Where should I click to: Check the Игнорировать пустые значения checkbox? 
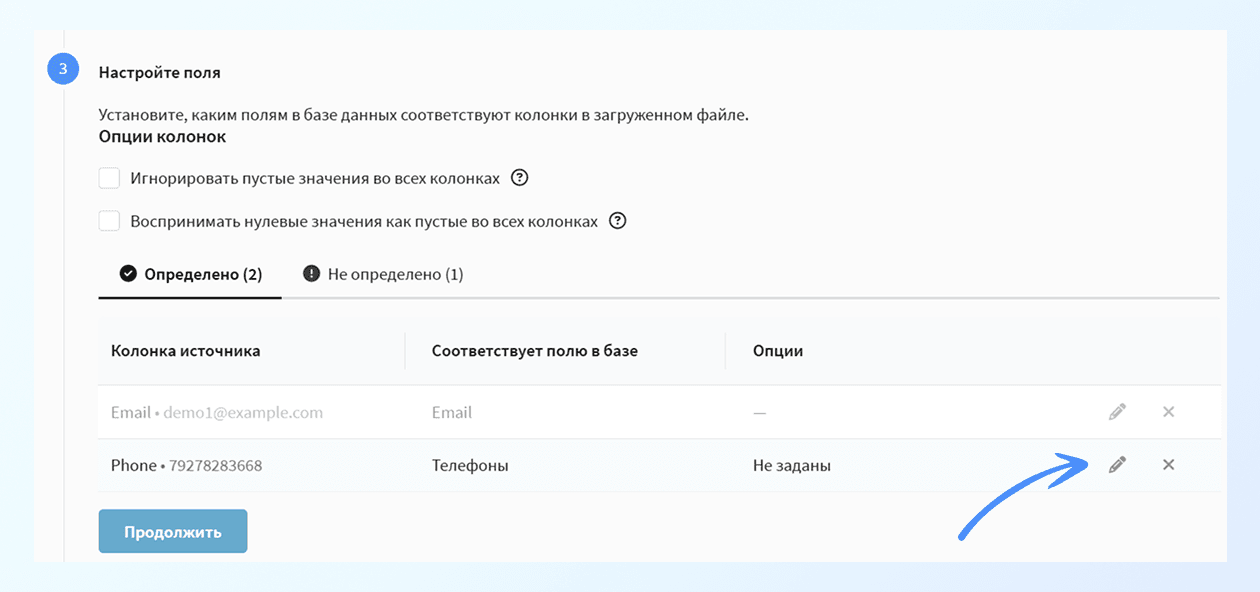(109, 177)
